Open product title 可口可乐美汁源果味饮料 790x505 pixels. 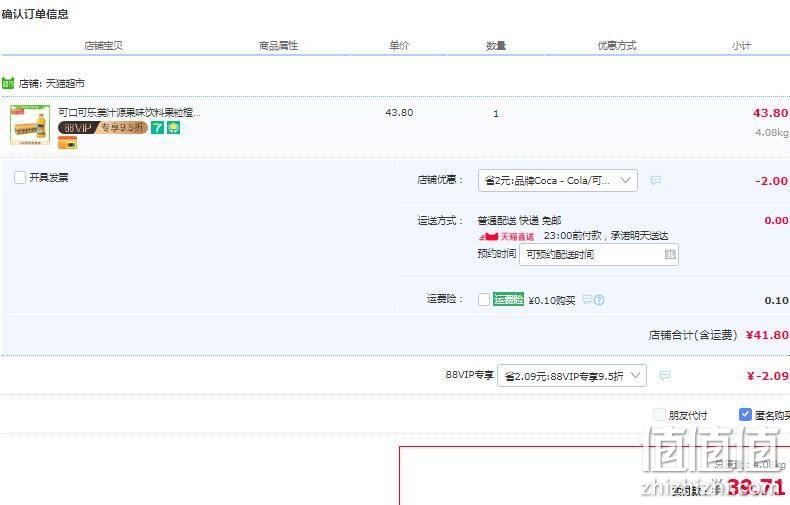tap(129, 112)
